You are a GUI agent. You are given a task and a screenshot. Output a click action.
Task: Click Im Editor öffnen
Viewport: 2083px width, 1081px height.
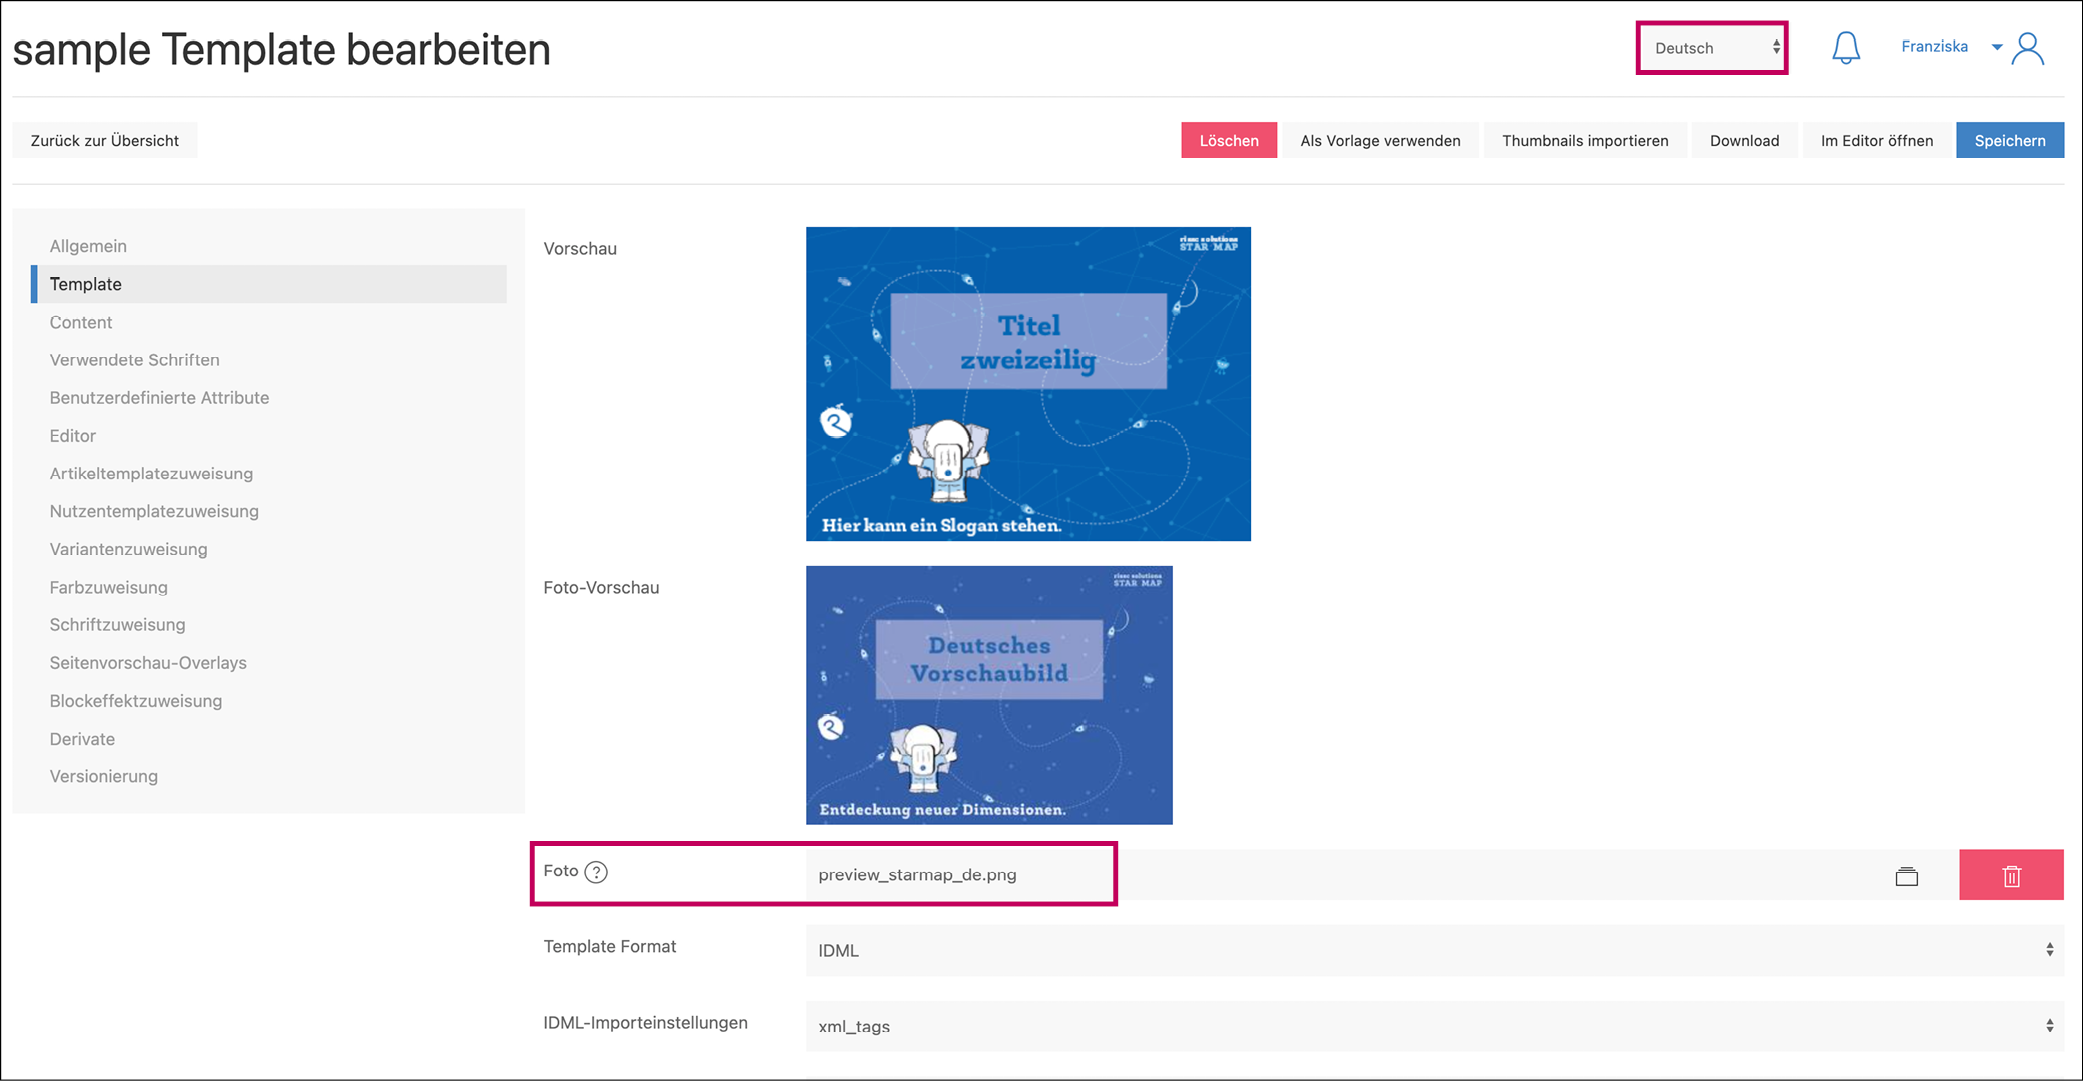[x=1876, y=140]
